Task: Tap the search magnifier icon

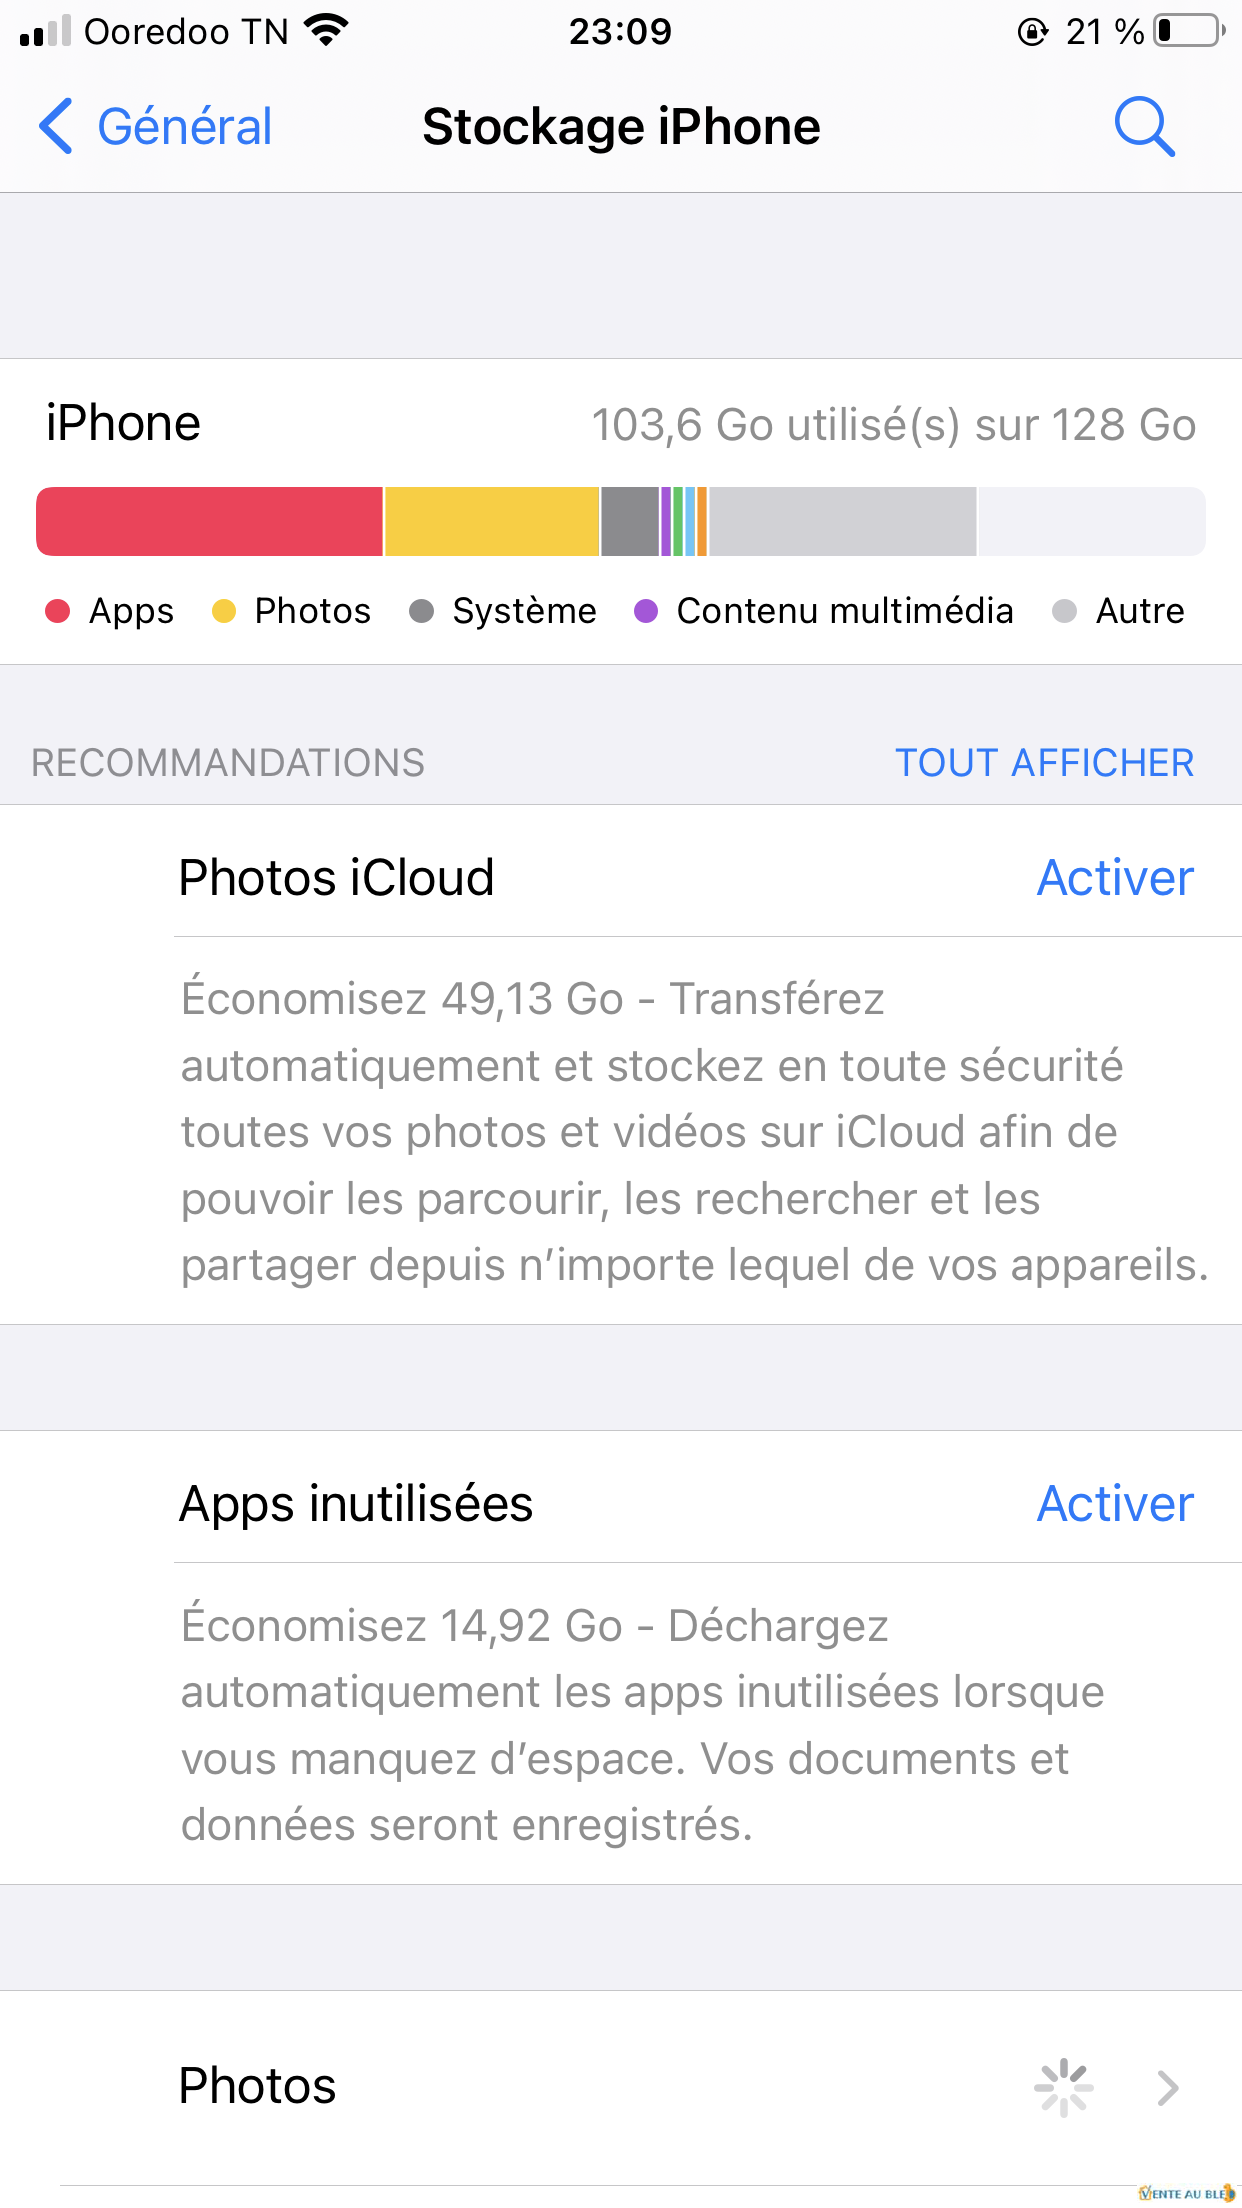Action: pyautogui.click(x=1144, y=127)
